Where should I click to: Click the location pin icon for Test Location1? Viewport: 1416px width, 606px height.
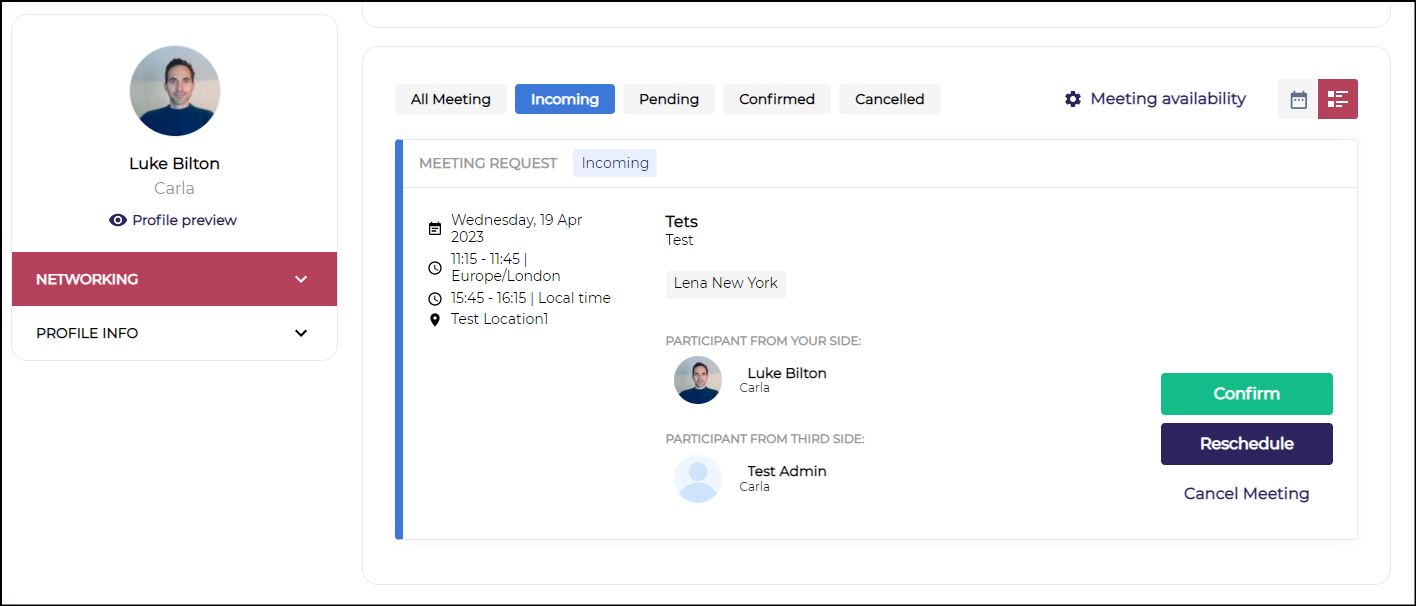435,320
